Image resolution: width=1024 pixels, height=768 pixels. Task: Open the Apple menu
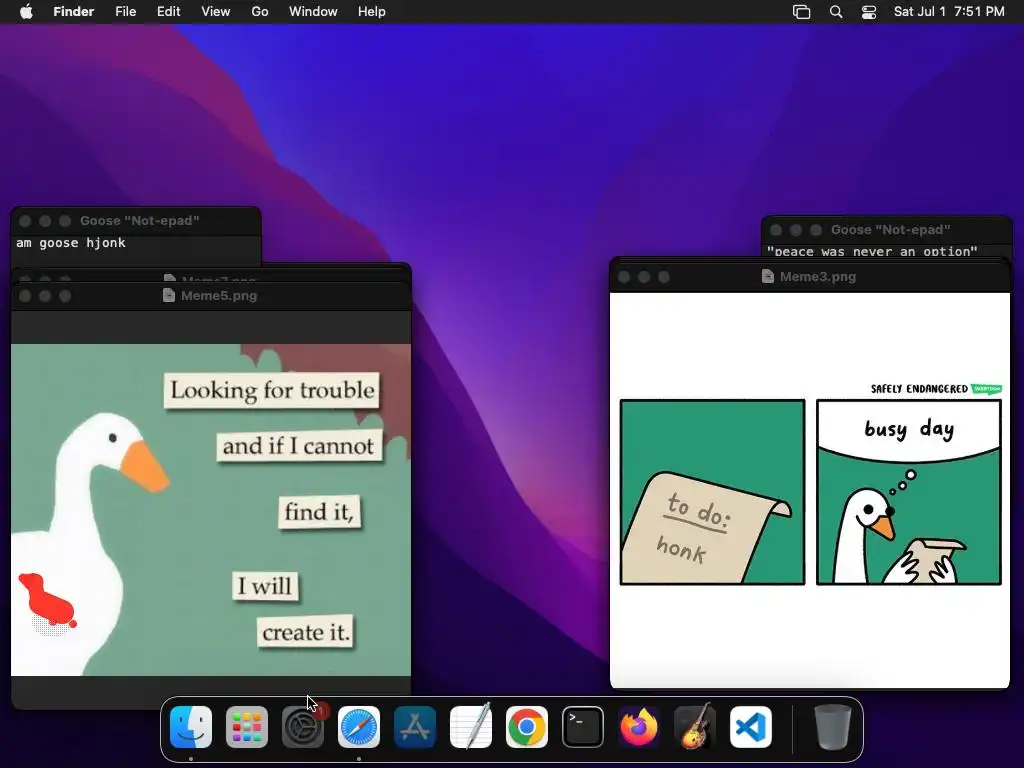26,11
